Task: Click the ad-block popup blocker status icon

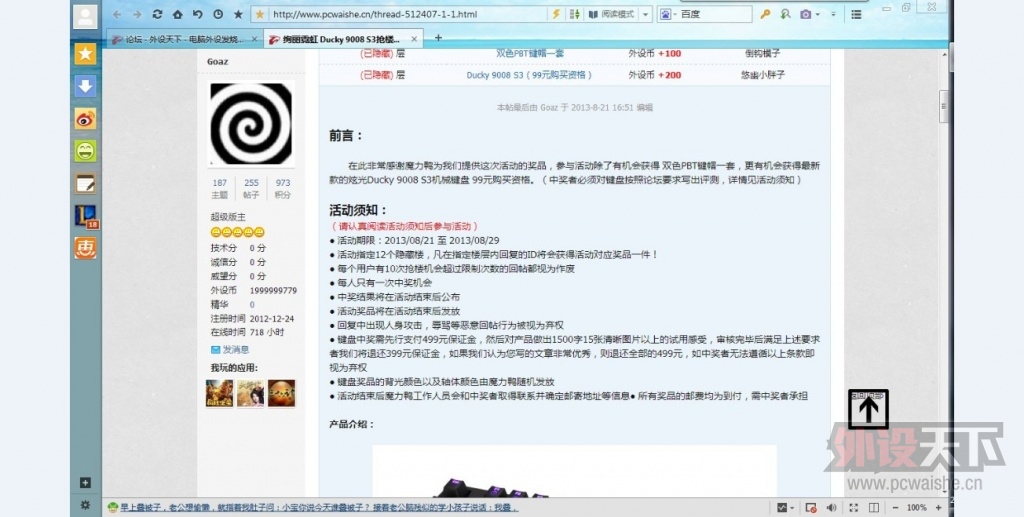Action: point(811,507)
